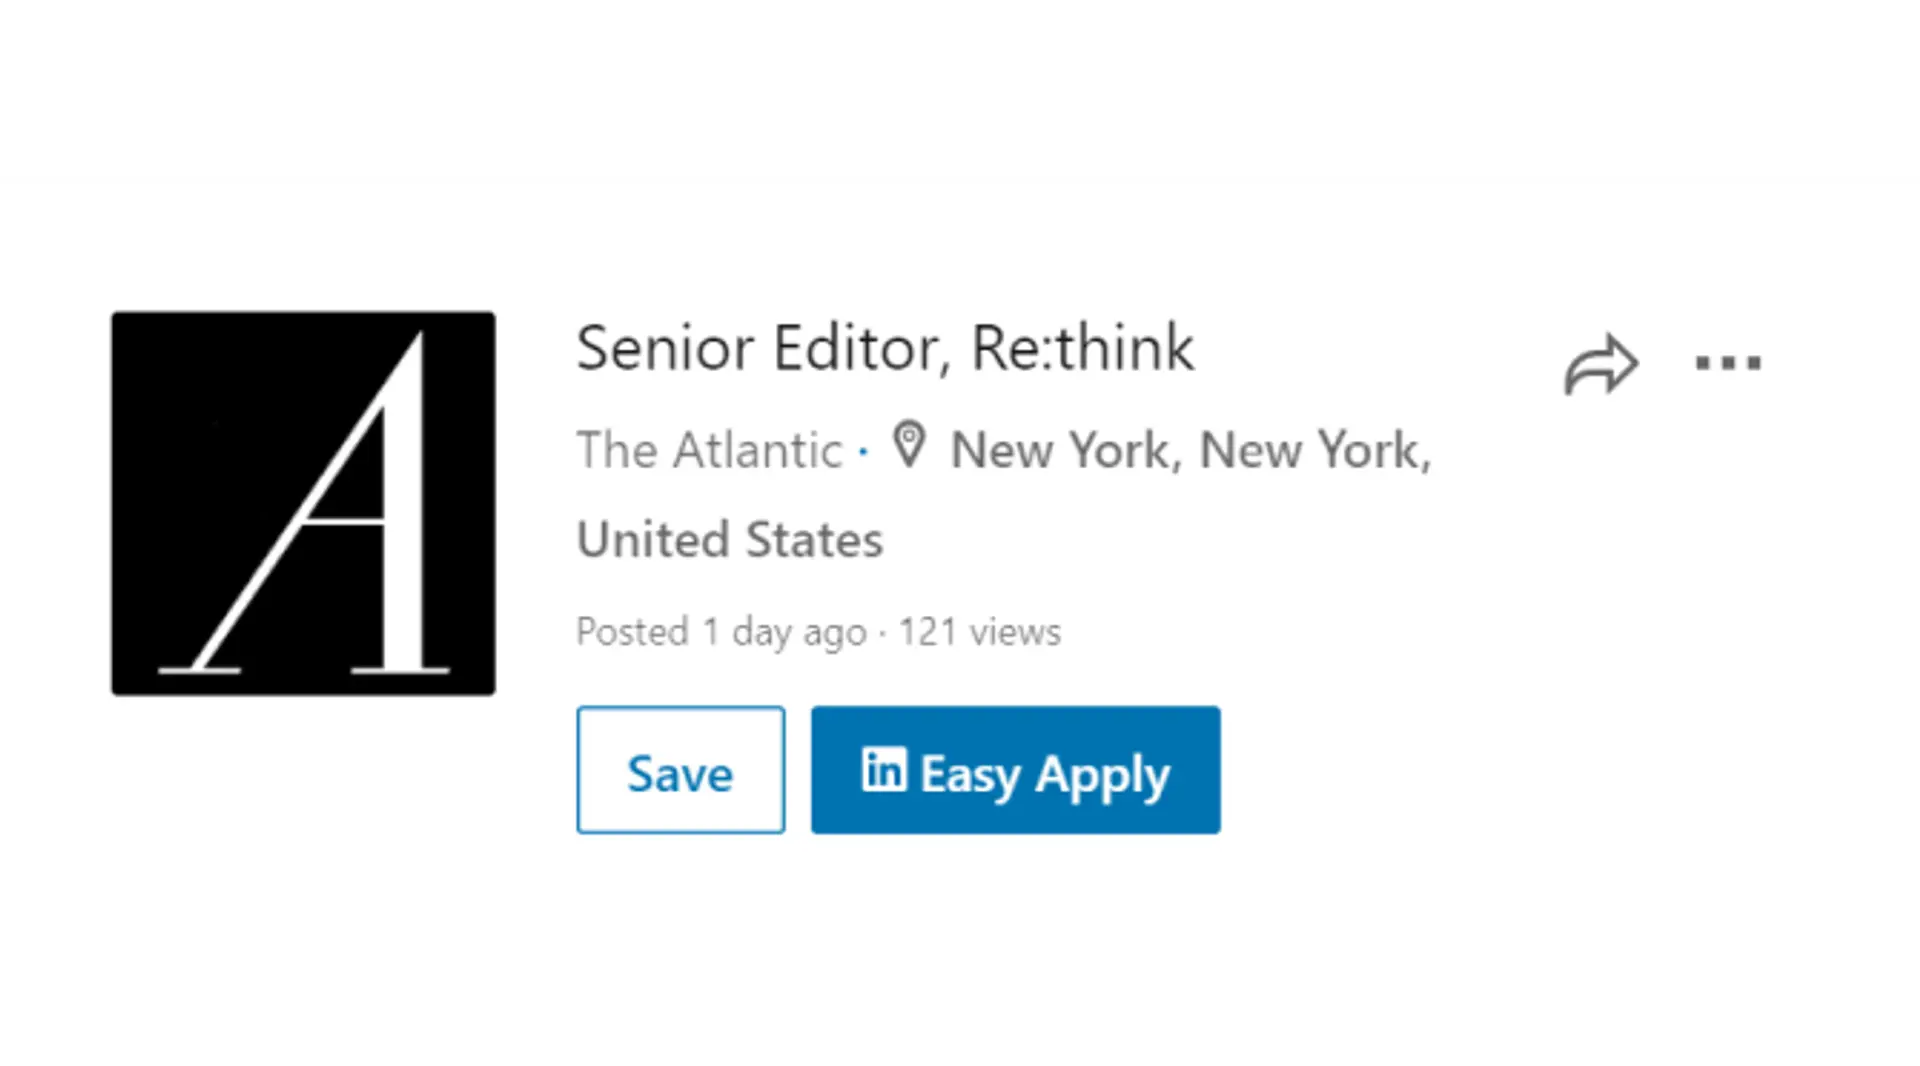Click the word 'Re:think' in the title
The width and height of the screenshot is (1920, 1066).
(x=1082, y=348)
